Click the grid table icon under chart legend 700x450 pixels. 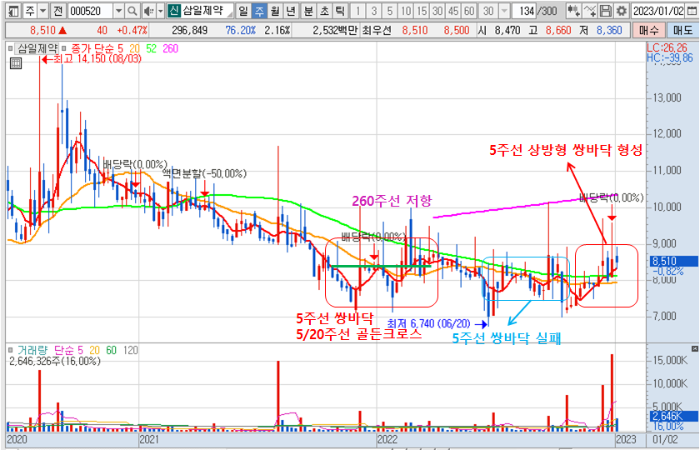click(16, 63)
